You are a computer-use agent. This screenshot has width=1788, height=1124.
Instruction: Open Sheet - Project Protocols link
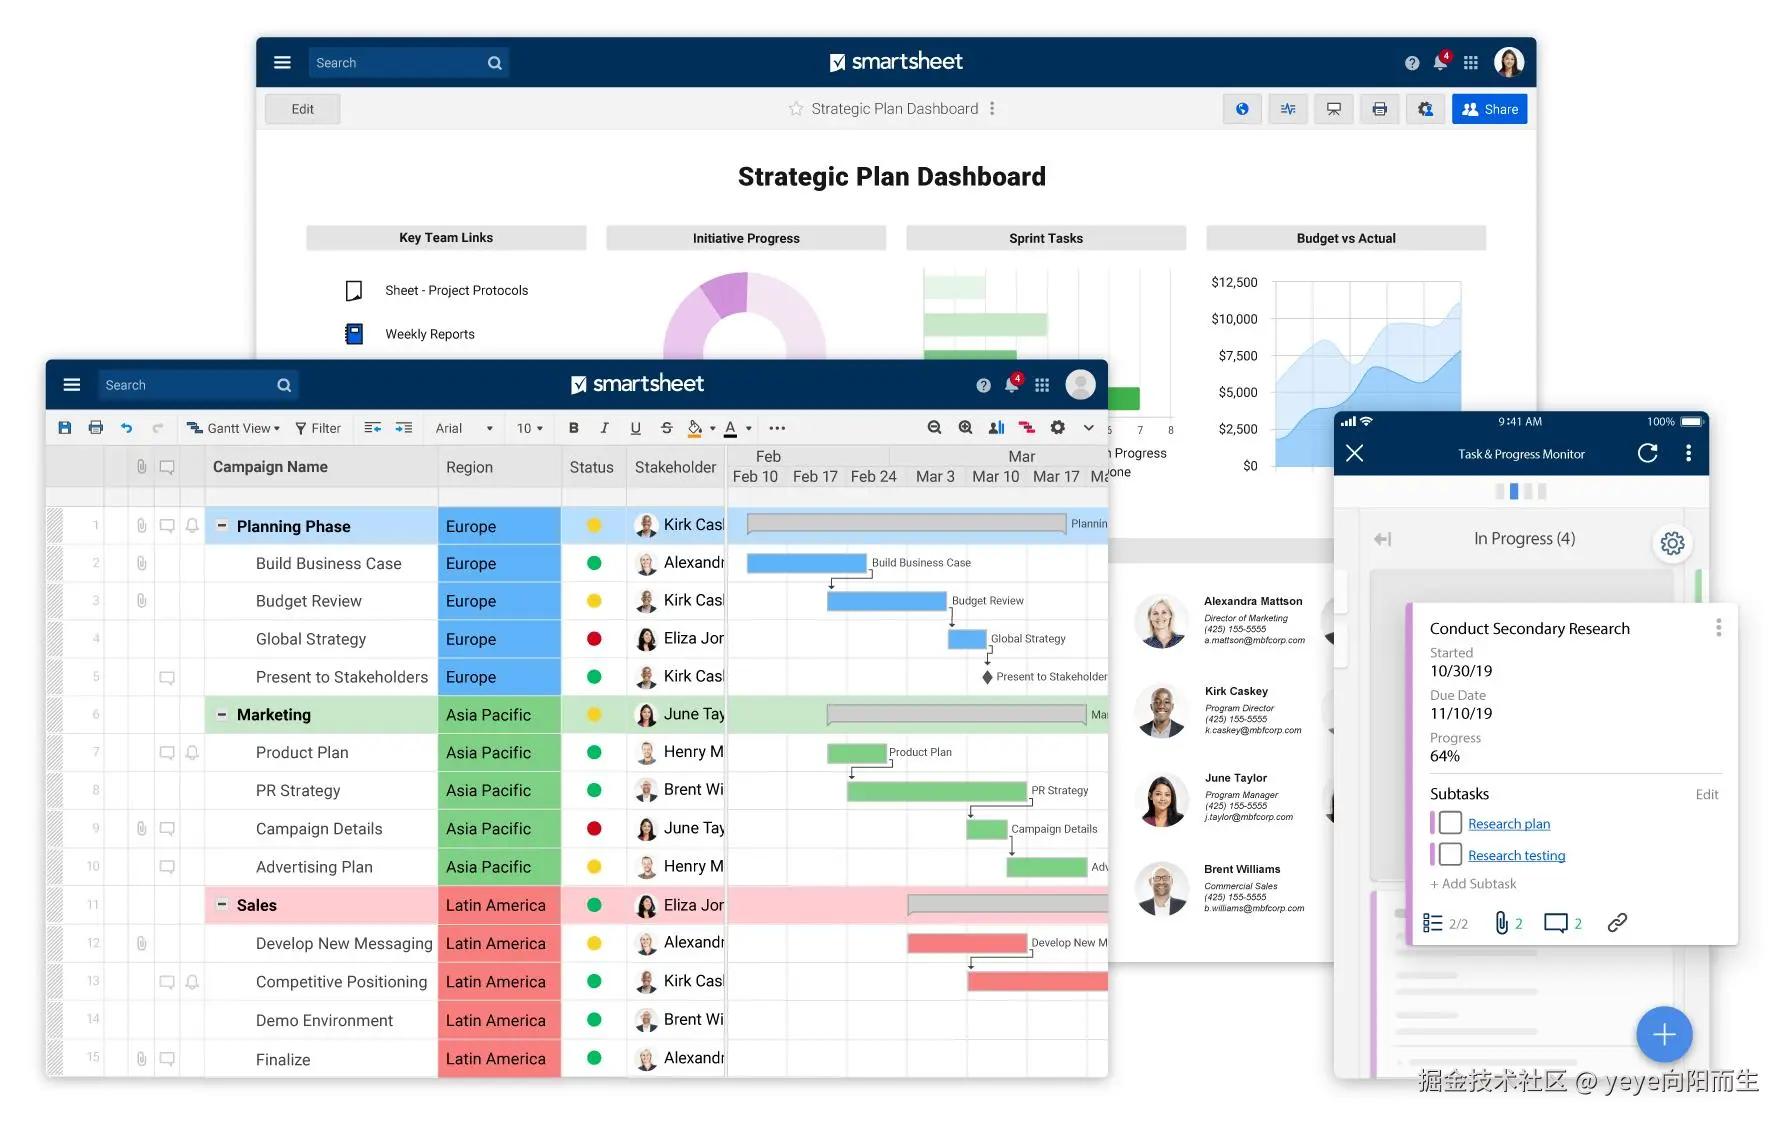[456, 290]
